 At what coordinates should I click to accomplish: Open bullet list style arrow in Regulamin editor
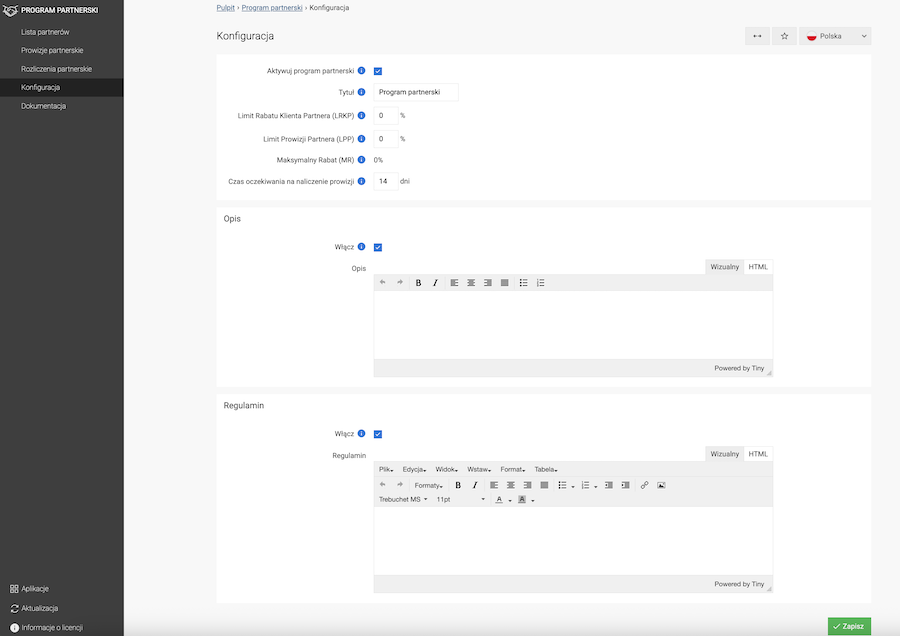[573, 486]
